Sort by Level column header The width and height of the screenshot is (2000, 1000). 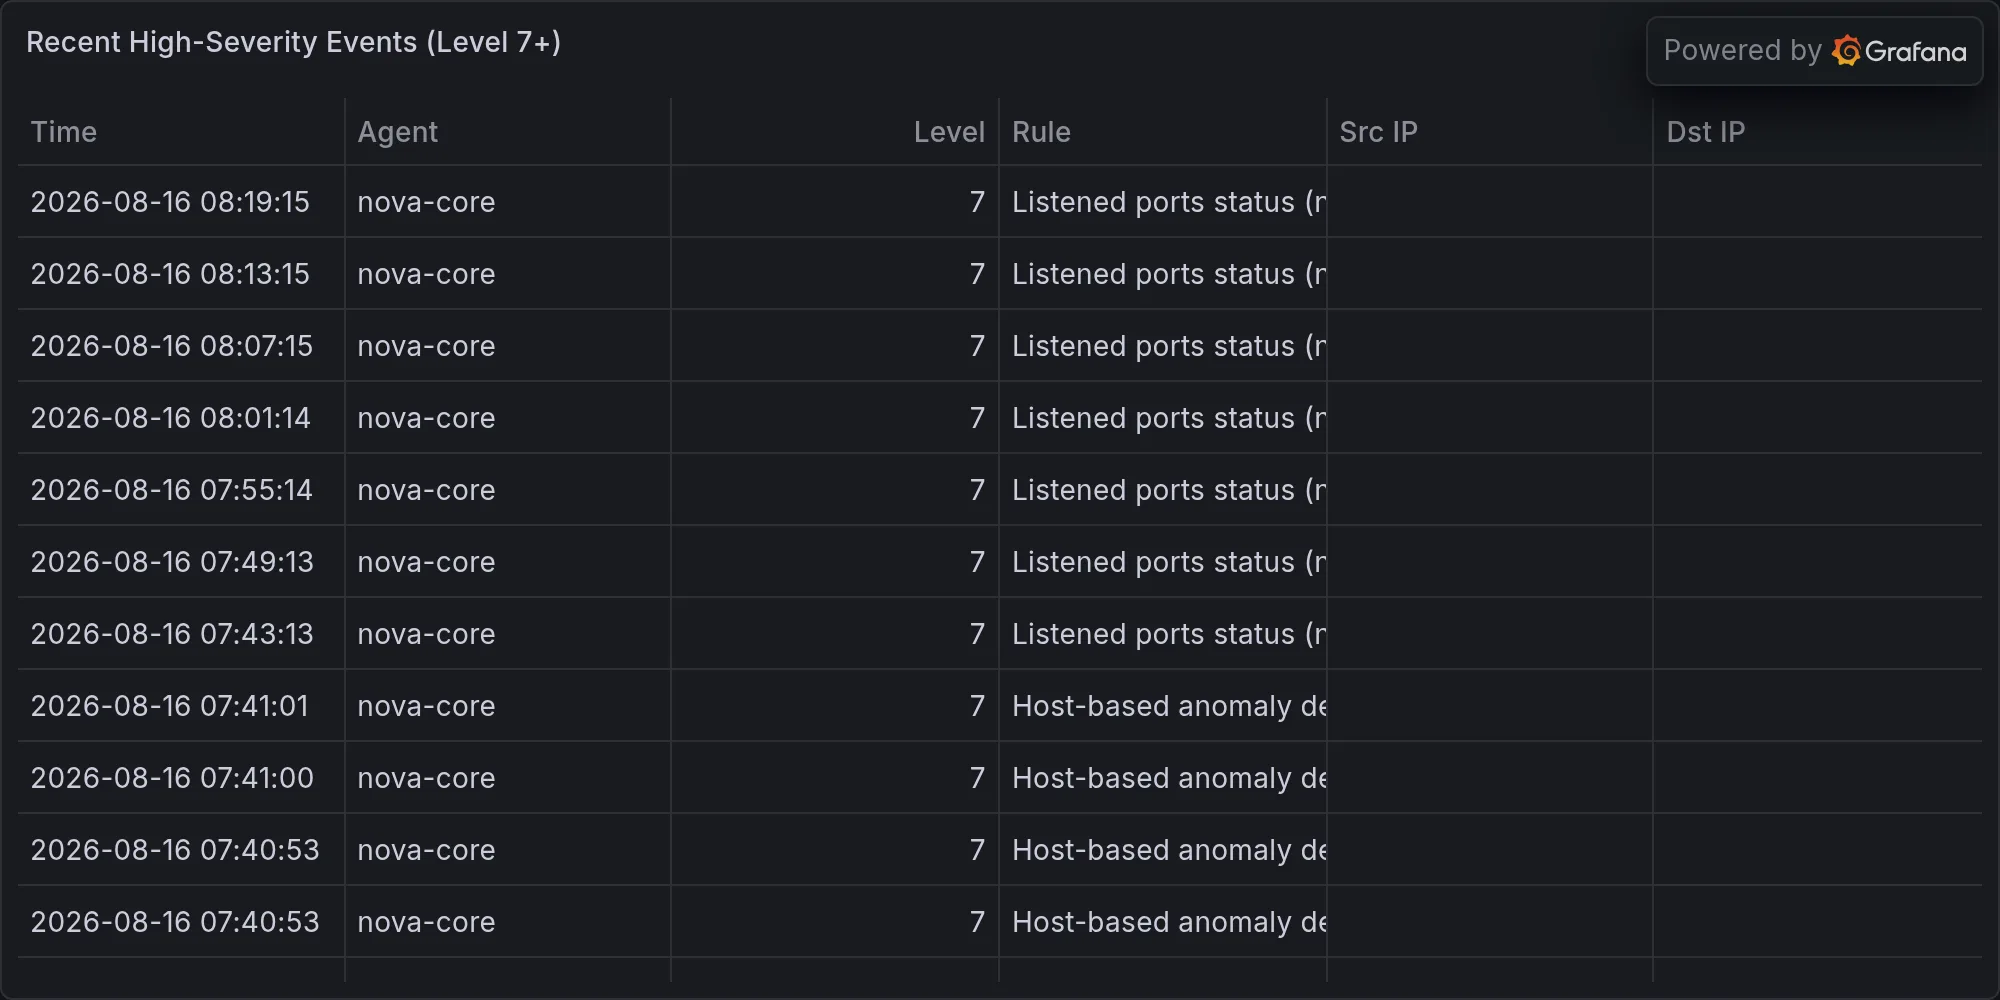tap(949, 132)
